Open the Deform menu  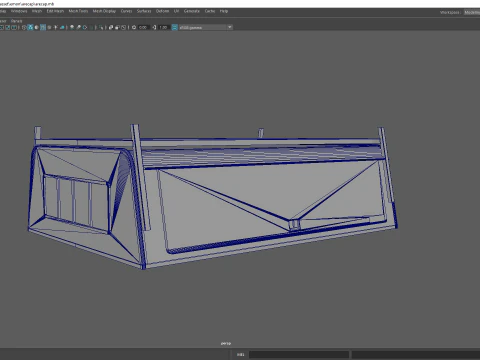[162, 11]
